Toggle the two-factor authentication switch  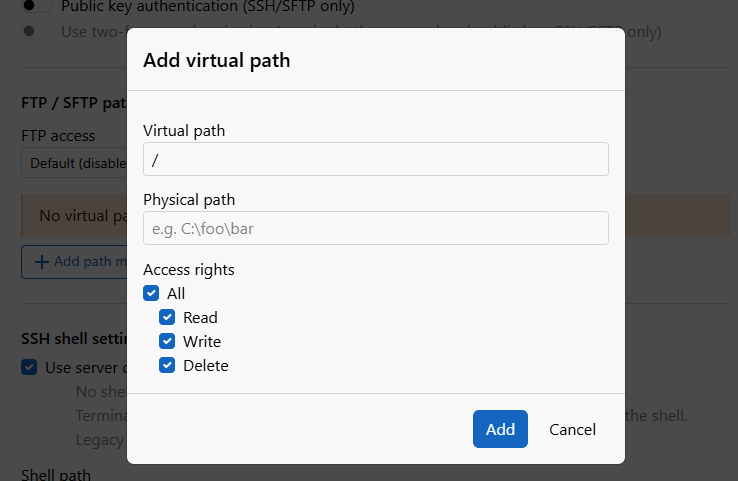point(37,32)
